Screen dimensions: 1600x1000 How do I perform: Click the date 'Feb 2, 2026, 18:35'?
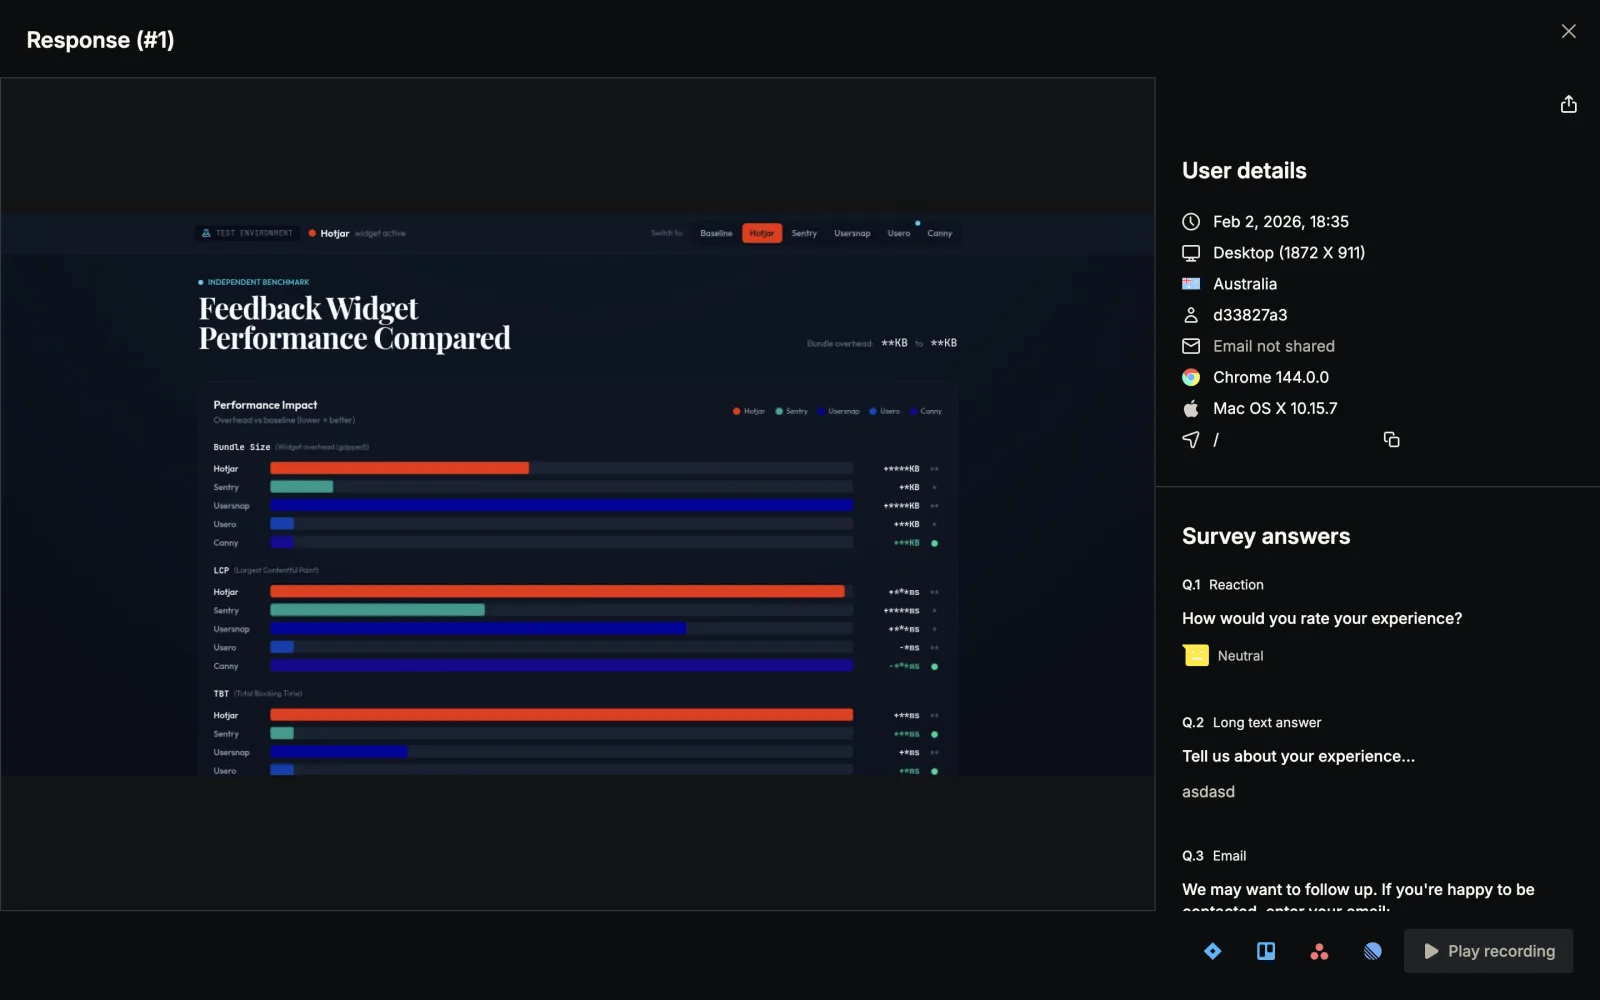[1281, 222]
